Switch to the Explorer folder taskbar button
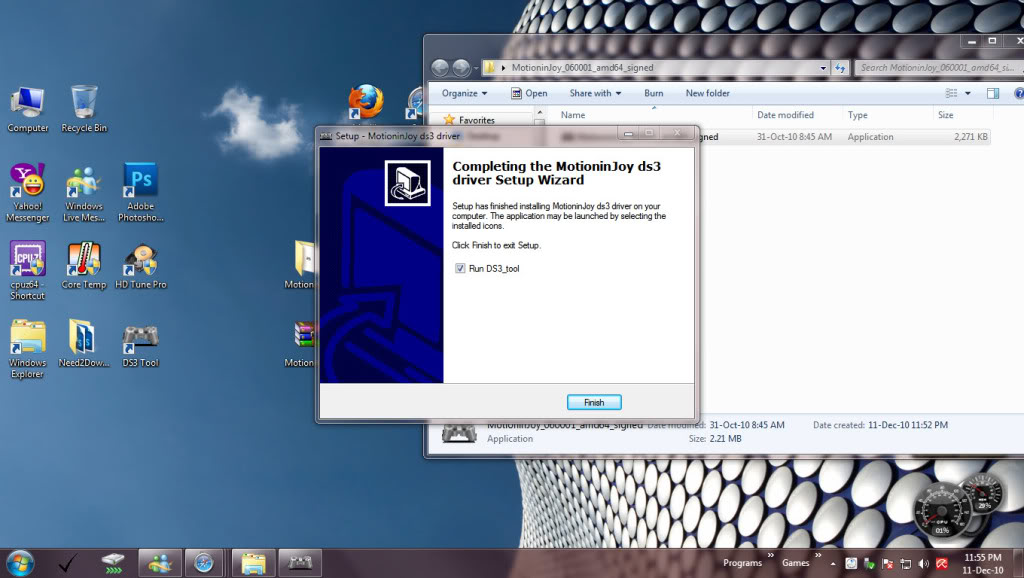1024x578 pixels. click(x=253, y=562)
